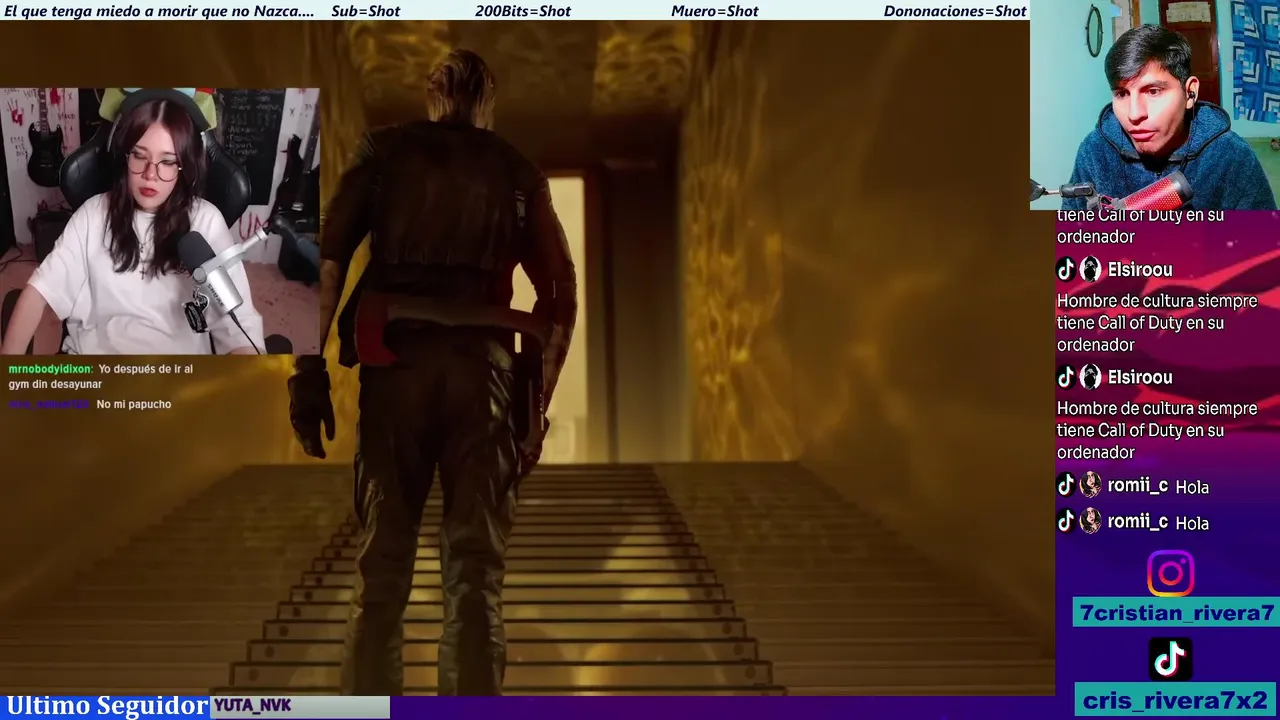Click the 'Ultimo Seguidor' label

point(106,706)
